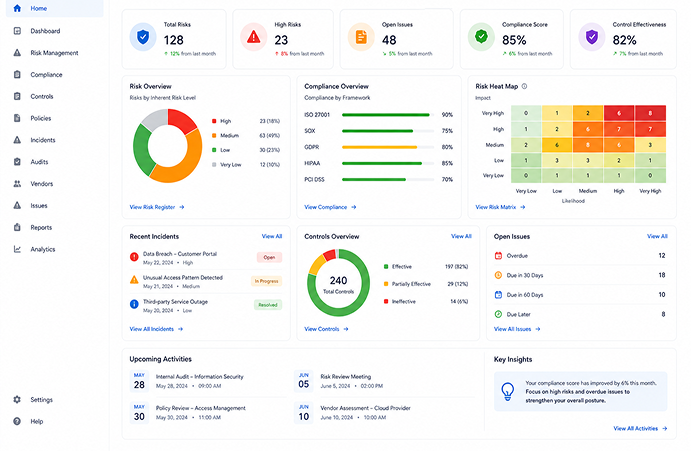691x451 pixels.
Task: Click the ISO 27001 compliance progress bar
Action: coord(388,115)
